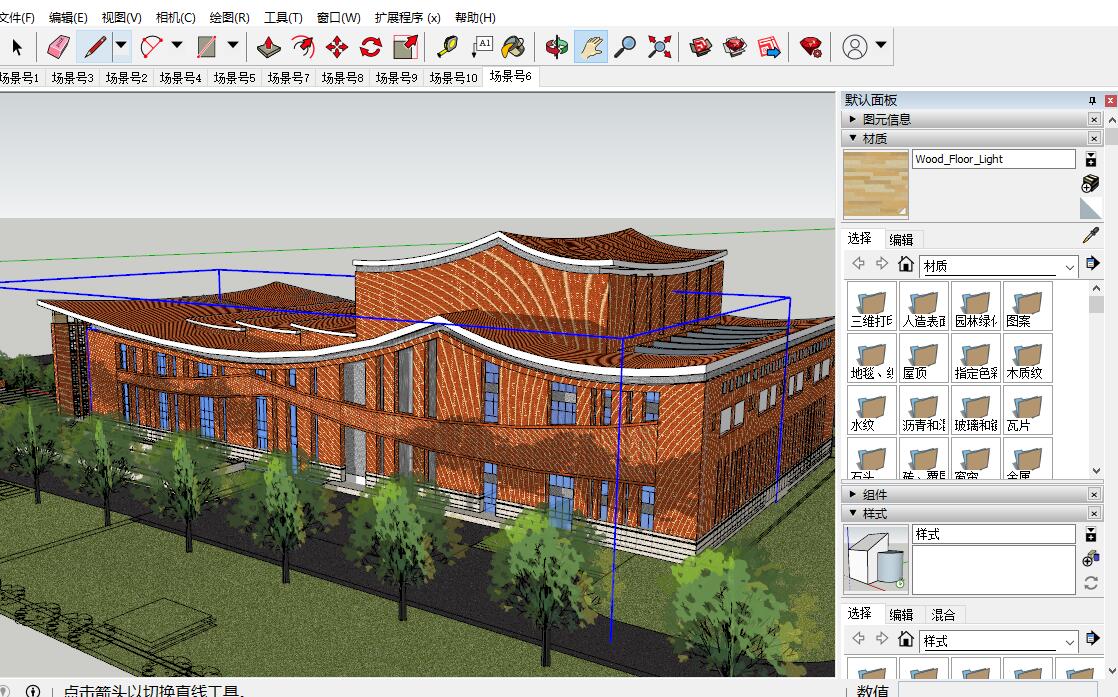The height and width of the screenshot is (697, 1118).
Task: Open the 屋顶 material folder
Action: pyautogui.click(x=922, y=358)
